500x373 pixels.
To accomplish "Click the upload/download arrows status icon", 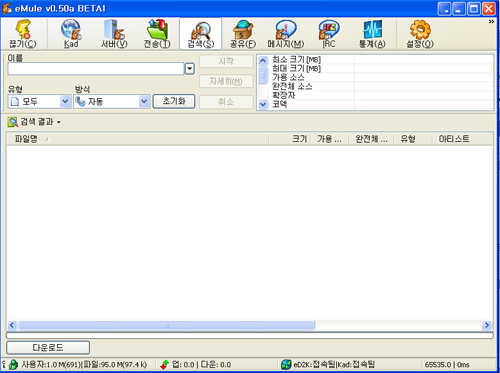I will click(x=164, y=364).
